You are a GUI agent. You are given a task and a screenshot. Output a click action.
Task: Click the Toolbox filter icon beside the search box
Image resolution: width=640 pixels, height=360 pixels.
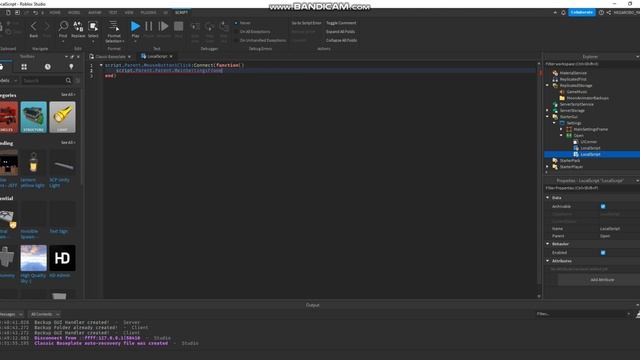(x=78, y=81)
